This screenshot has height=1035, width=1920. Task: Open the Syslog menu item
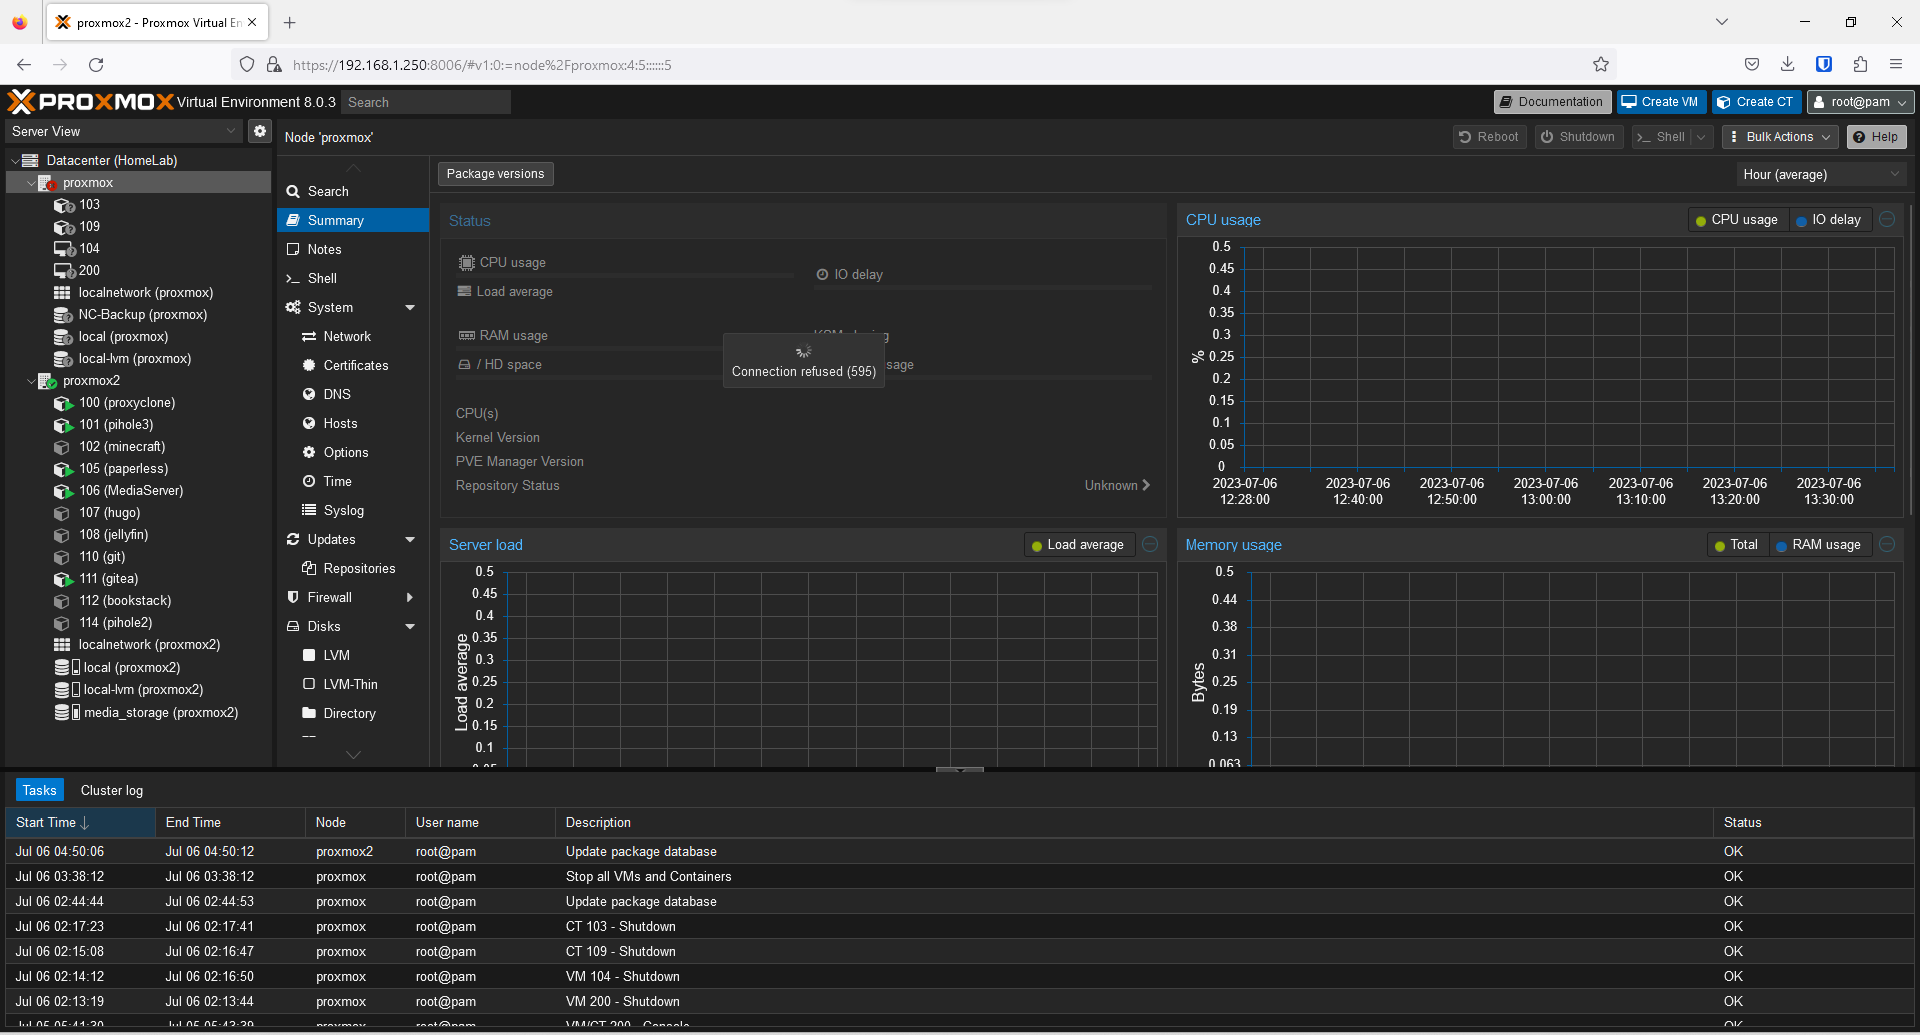pos(343,511)
